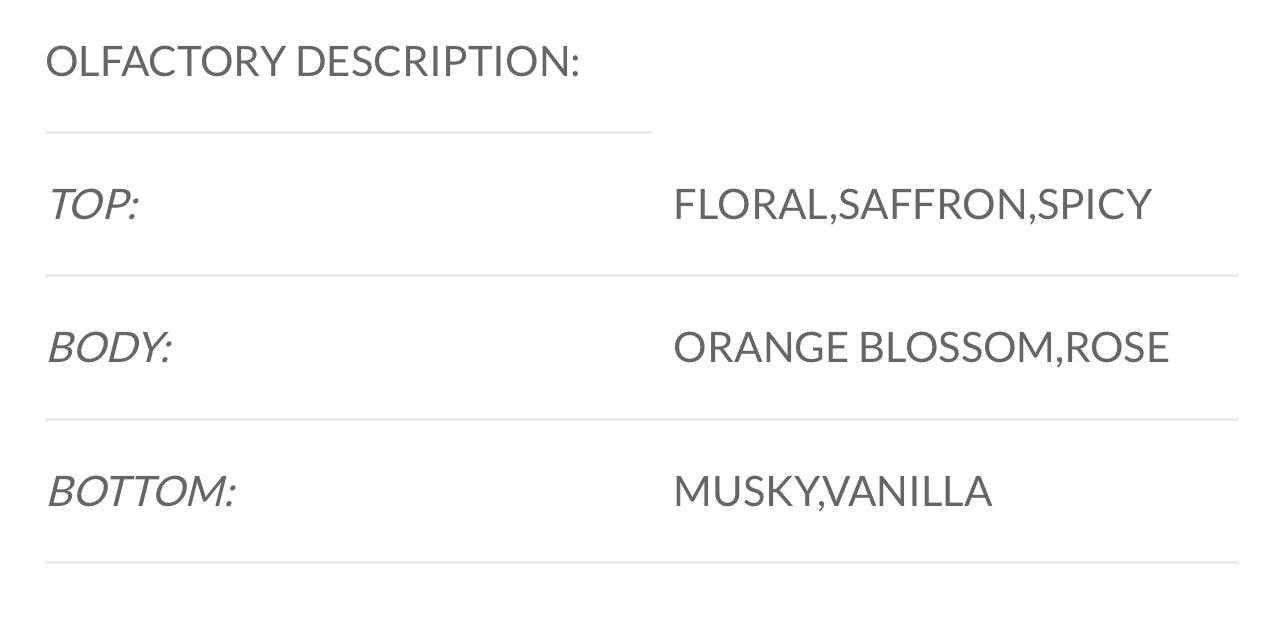Screen dimensions: 1284x626
Task: Click the word ORANGE in body notes
Action: [760, 347]
